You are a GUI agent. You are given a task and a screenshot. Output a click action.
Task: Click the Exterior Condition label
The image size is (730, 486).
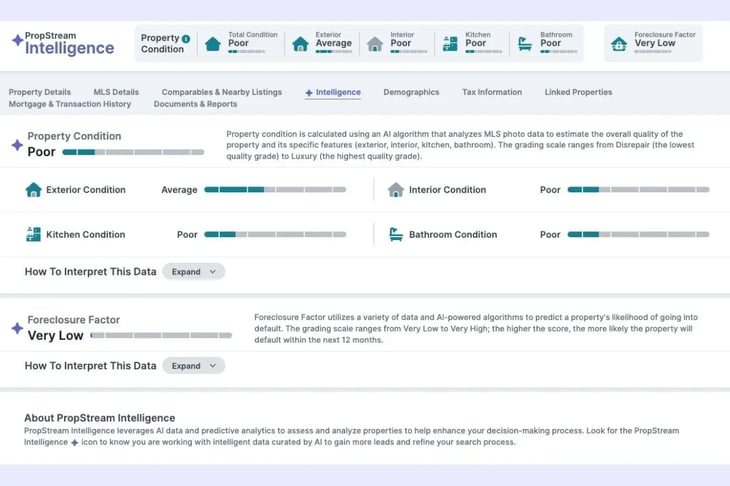[x=86, y=190]
